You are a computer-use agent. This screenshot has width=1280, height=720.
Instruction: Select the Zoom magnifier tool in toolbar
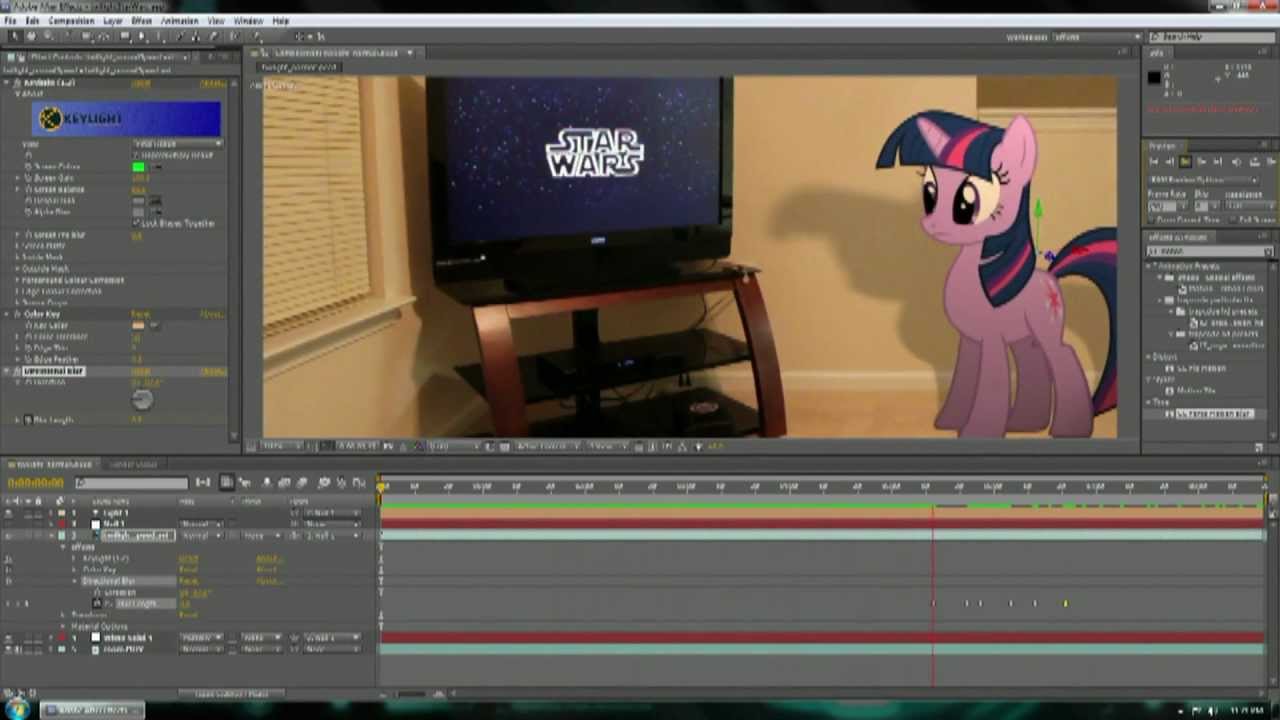49,37
